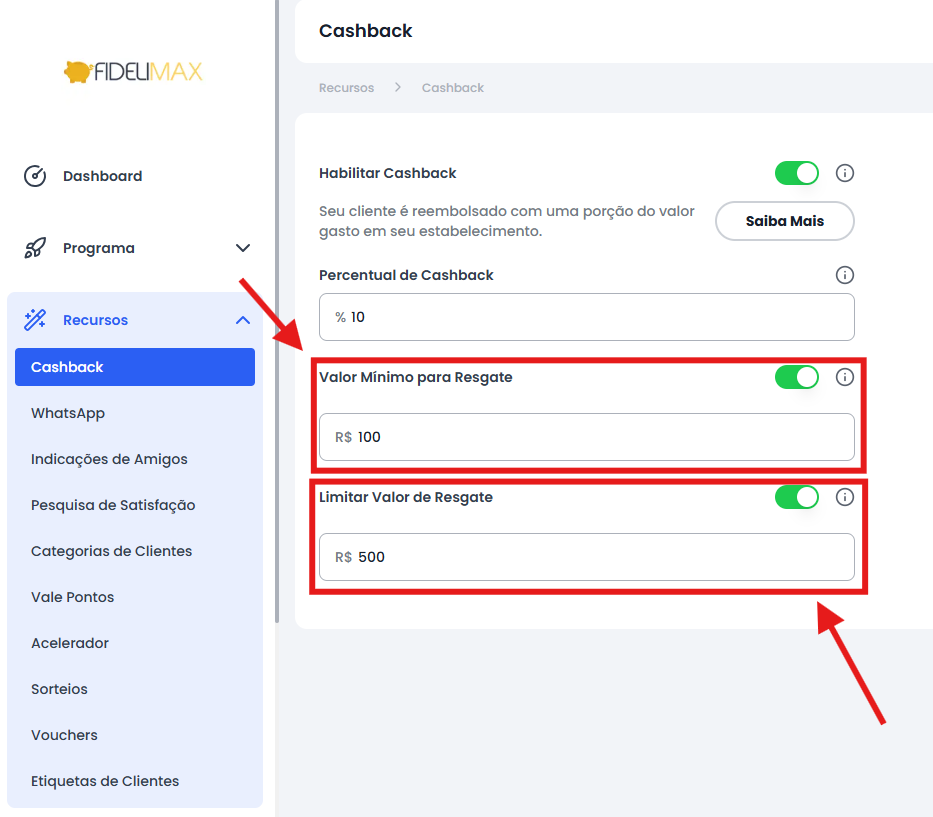Click the breadcrumb arrow after Recursos
This screenshot has height=817, width=933.
click(x=397, y=87)
